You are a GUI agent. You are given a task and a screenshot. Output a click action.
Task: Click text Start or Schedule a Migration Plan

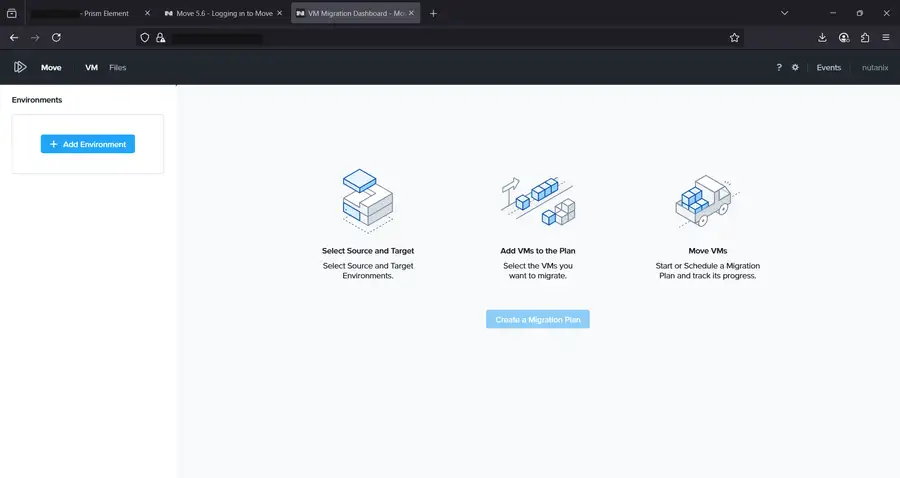click(708, 271)
